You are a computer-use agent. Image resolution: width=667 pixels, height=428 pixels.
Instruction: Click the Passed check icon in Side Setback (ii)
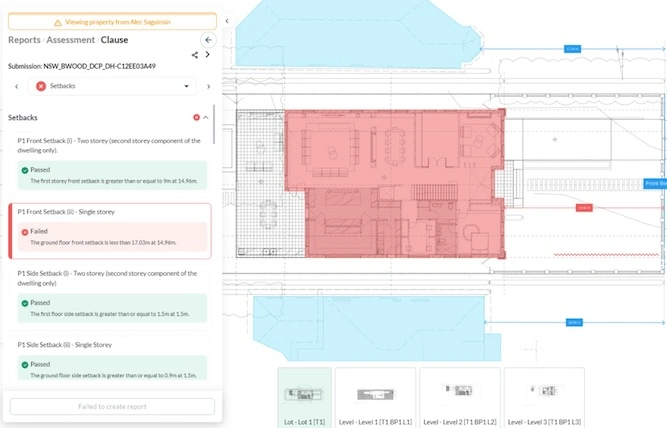coord(25,365)
